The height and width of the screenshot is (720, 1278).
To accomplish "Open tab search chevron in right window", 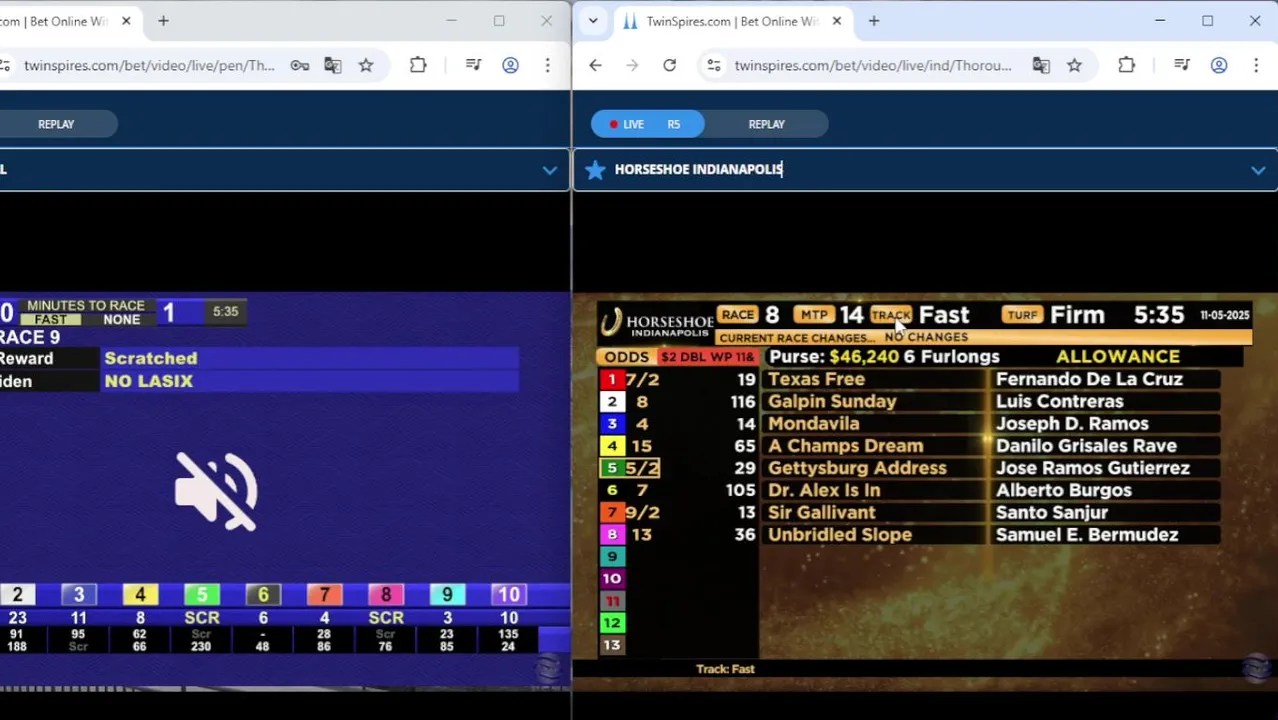I will click(593, 21).
